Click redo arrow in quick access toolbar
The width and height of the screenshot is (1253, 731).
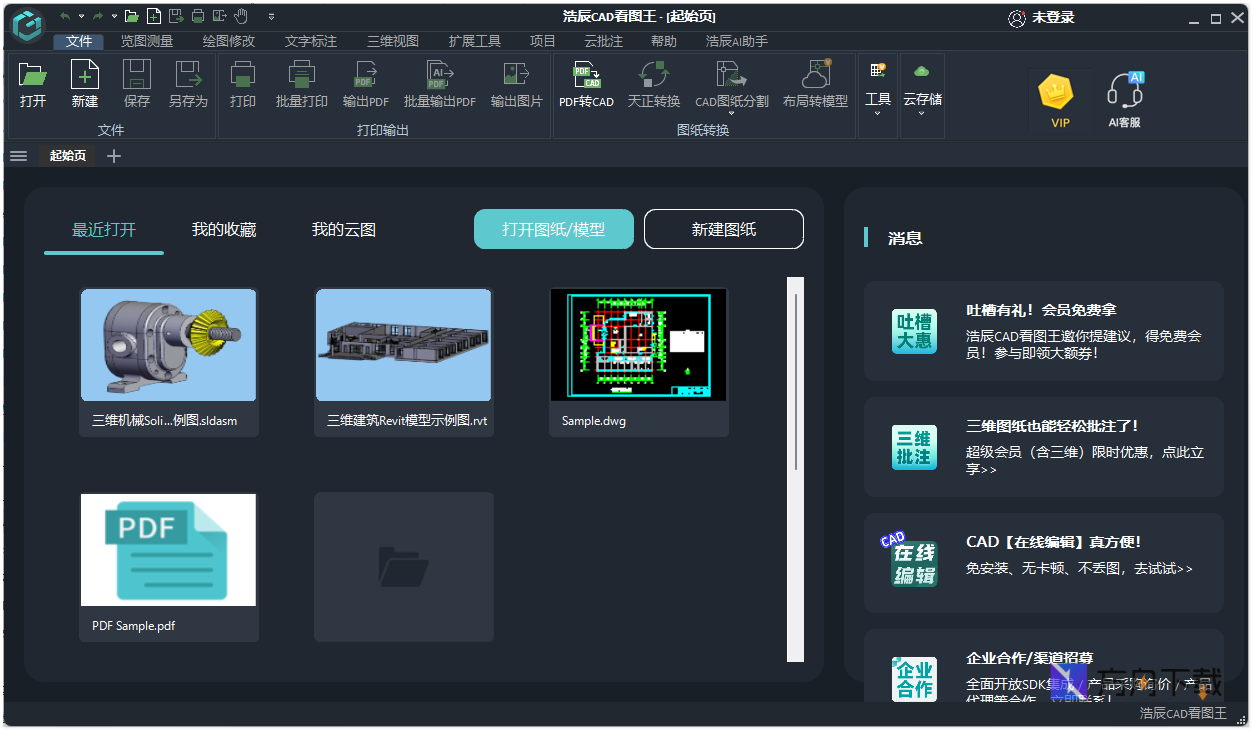[x=98, y=16]
